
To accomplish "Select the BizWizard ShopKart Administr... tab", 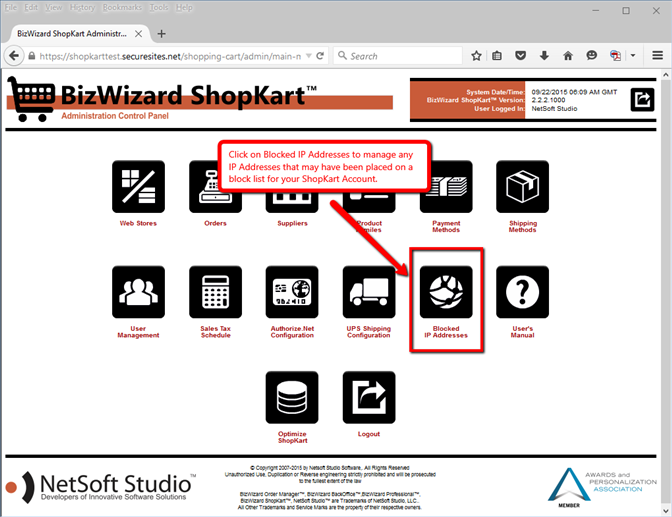I will (72, 33).
